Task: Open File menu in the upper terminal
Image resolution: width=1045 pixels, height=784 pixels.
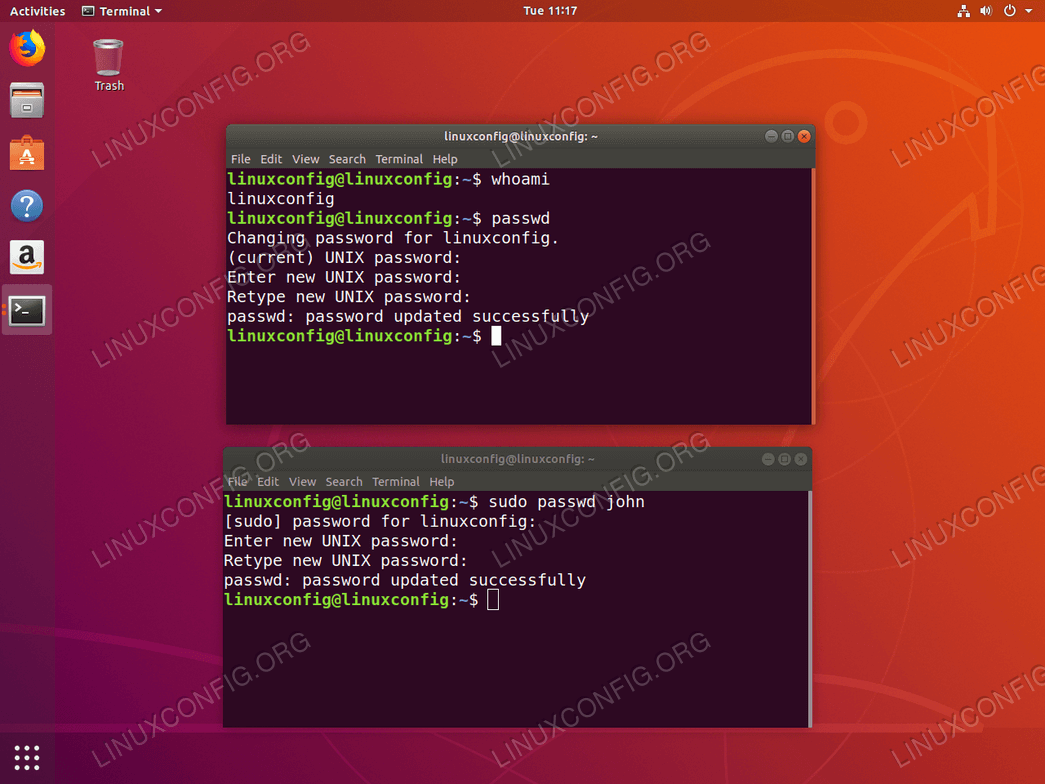Action: pyautogui.click(x=241, y=159)
